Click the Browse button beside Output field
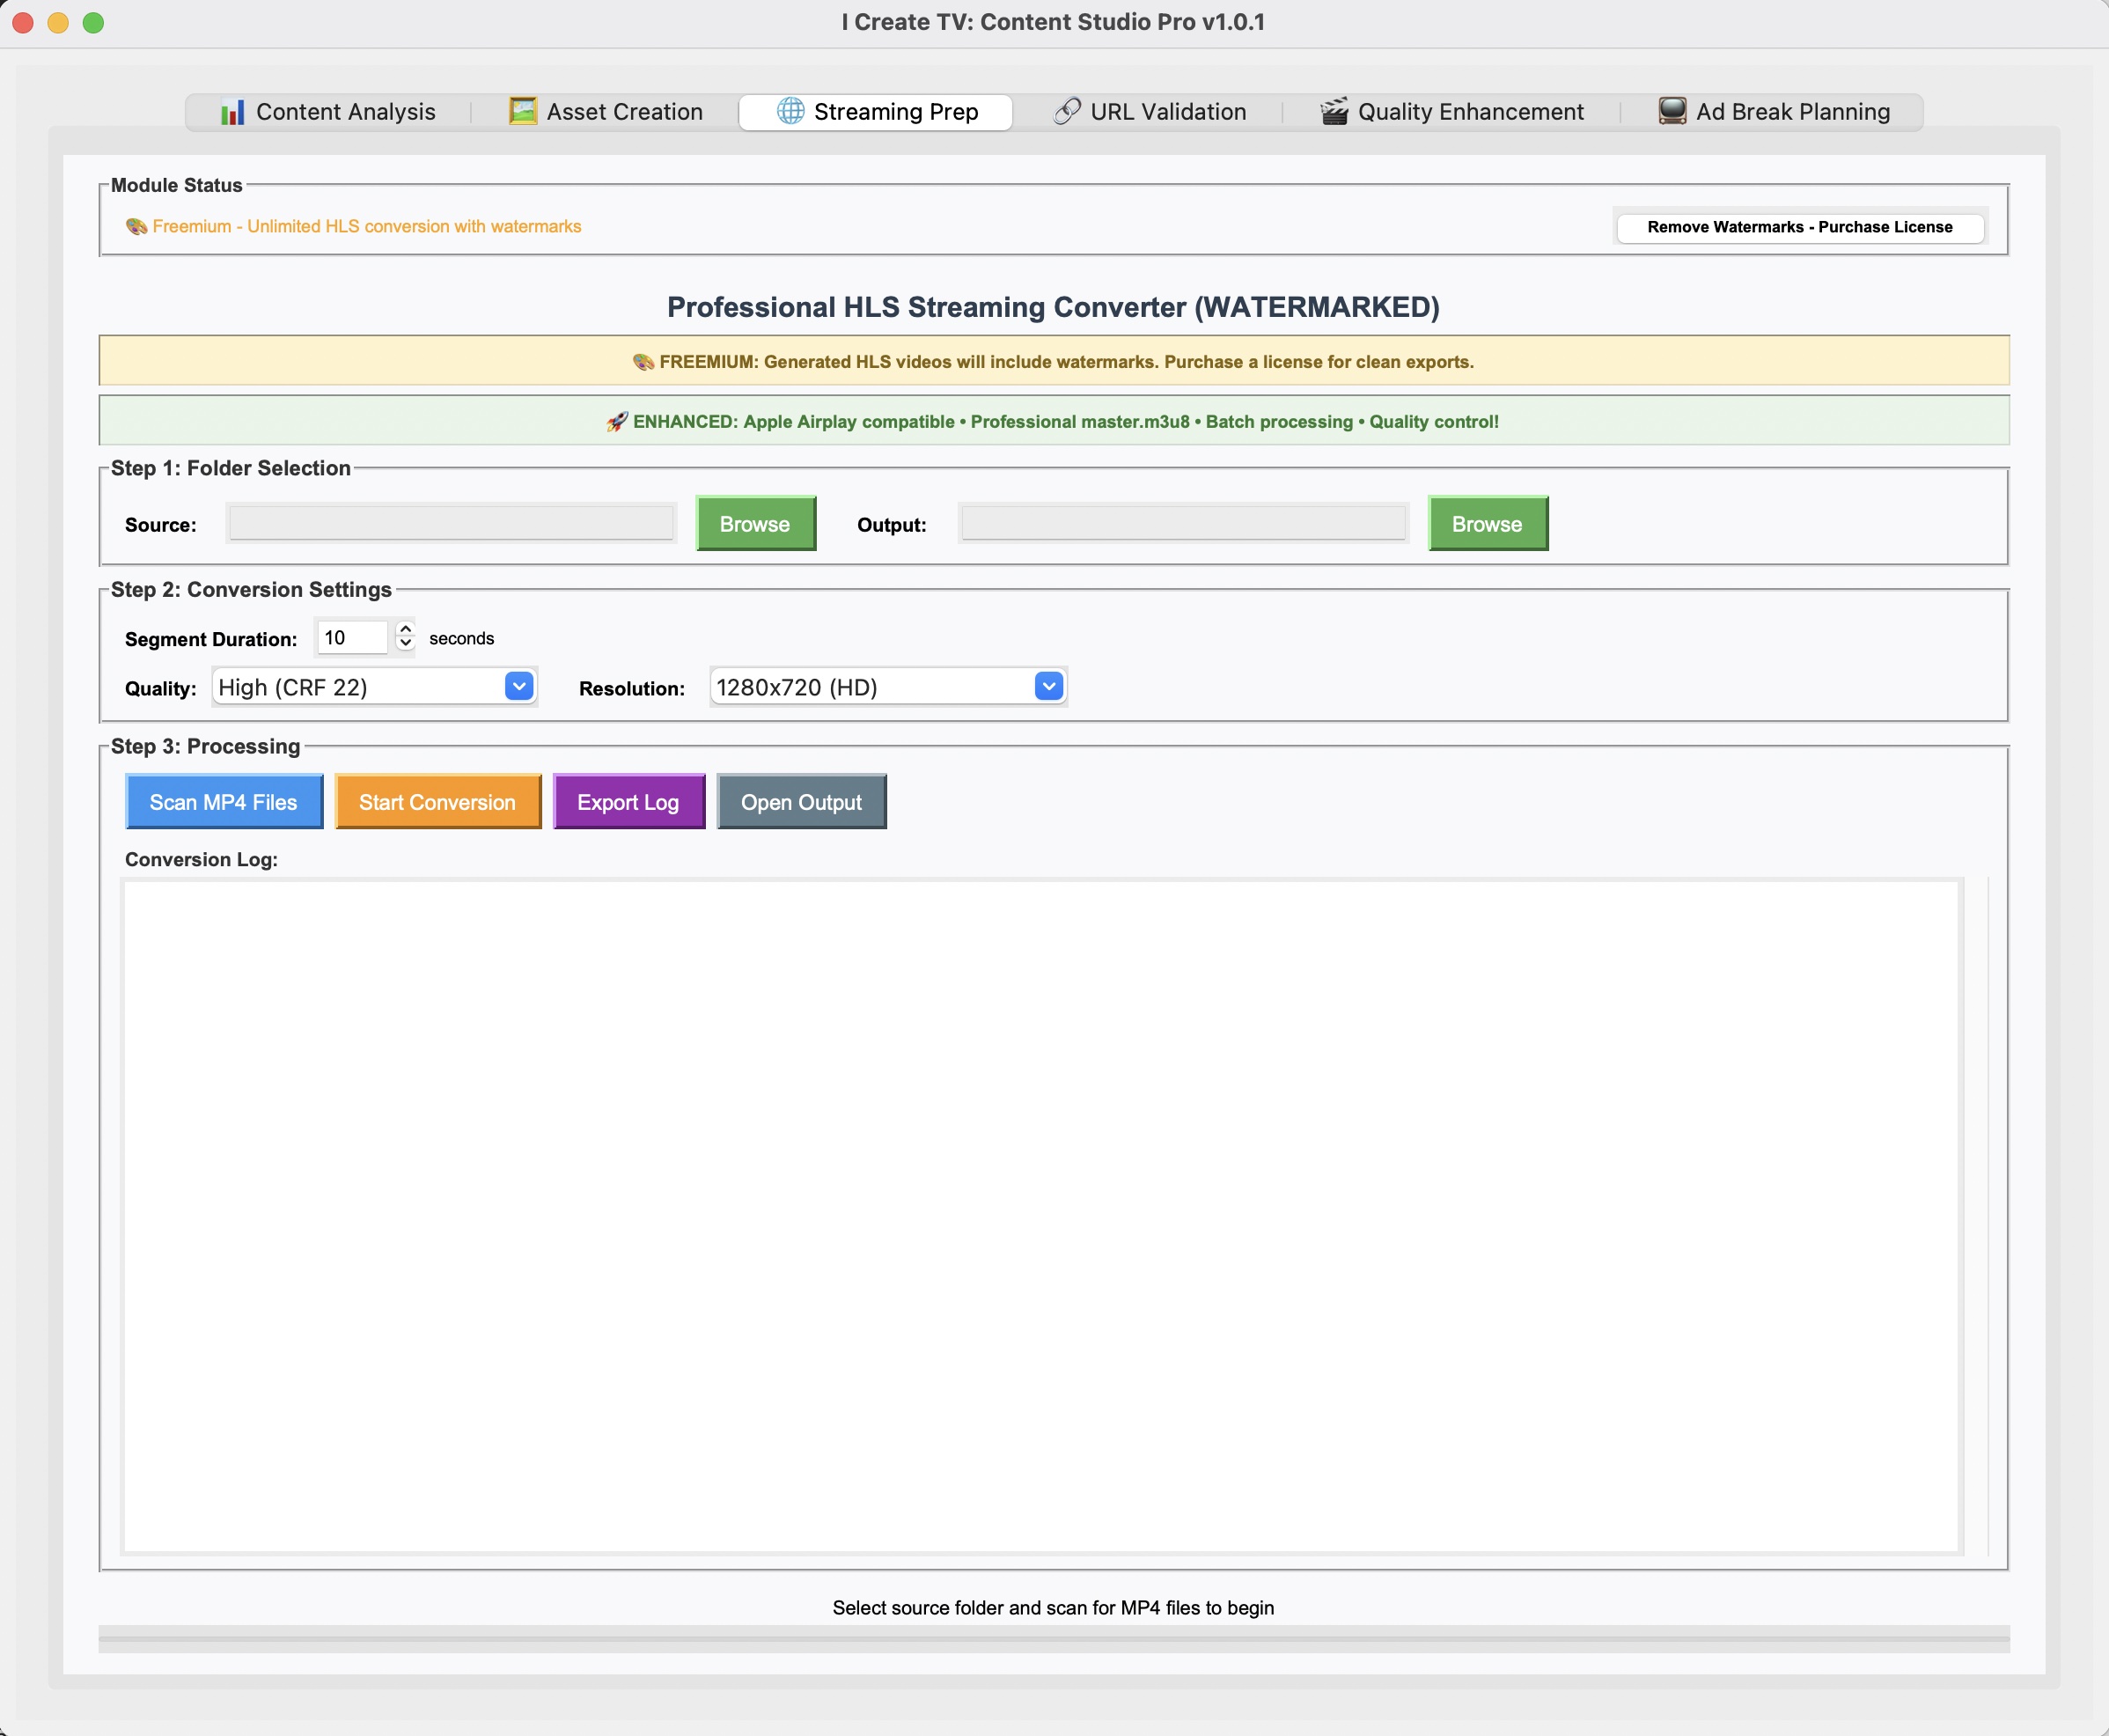Viewport: 2109px width, 1736px height. pyautogui.click(x=1487, y=524)
